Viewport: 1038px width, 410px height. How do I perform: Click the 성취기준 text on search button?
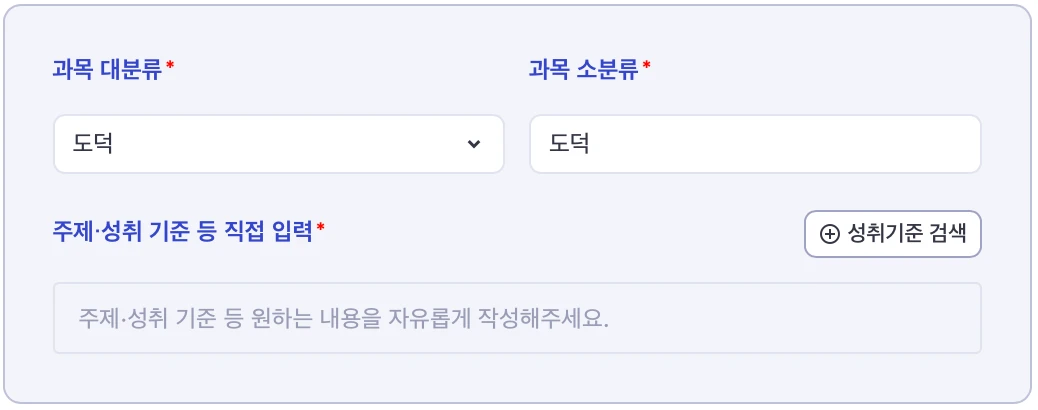click(x=885, y=234)
